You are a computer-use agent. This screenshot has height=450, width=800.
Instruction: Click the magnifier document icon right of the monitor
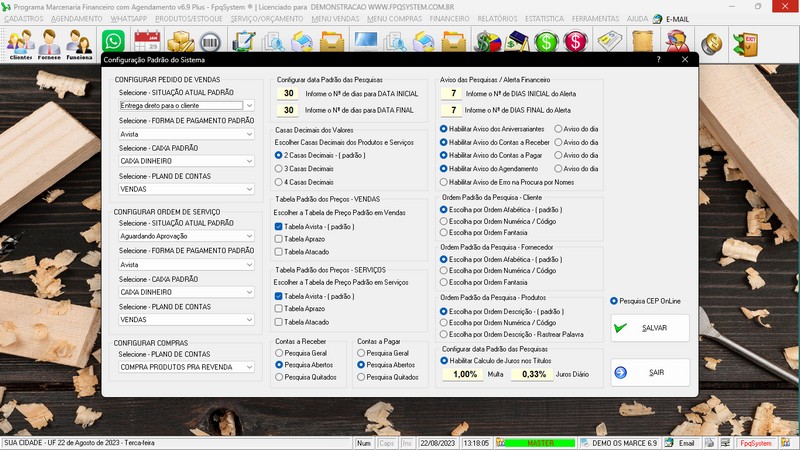[395, 42]
